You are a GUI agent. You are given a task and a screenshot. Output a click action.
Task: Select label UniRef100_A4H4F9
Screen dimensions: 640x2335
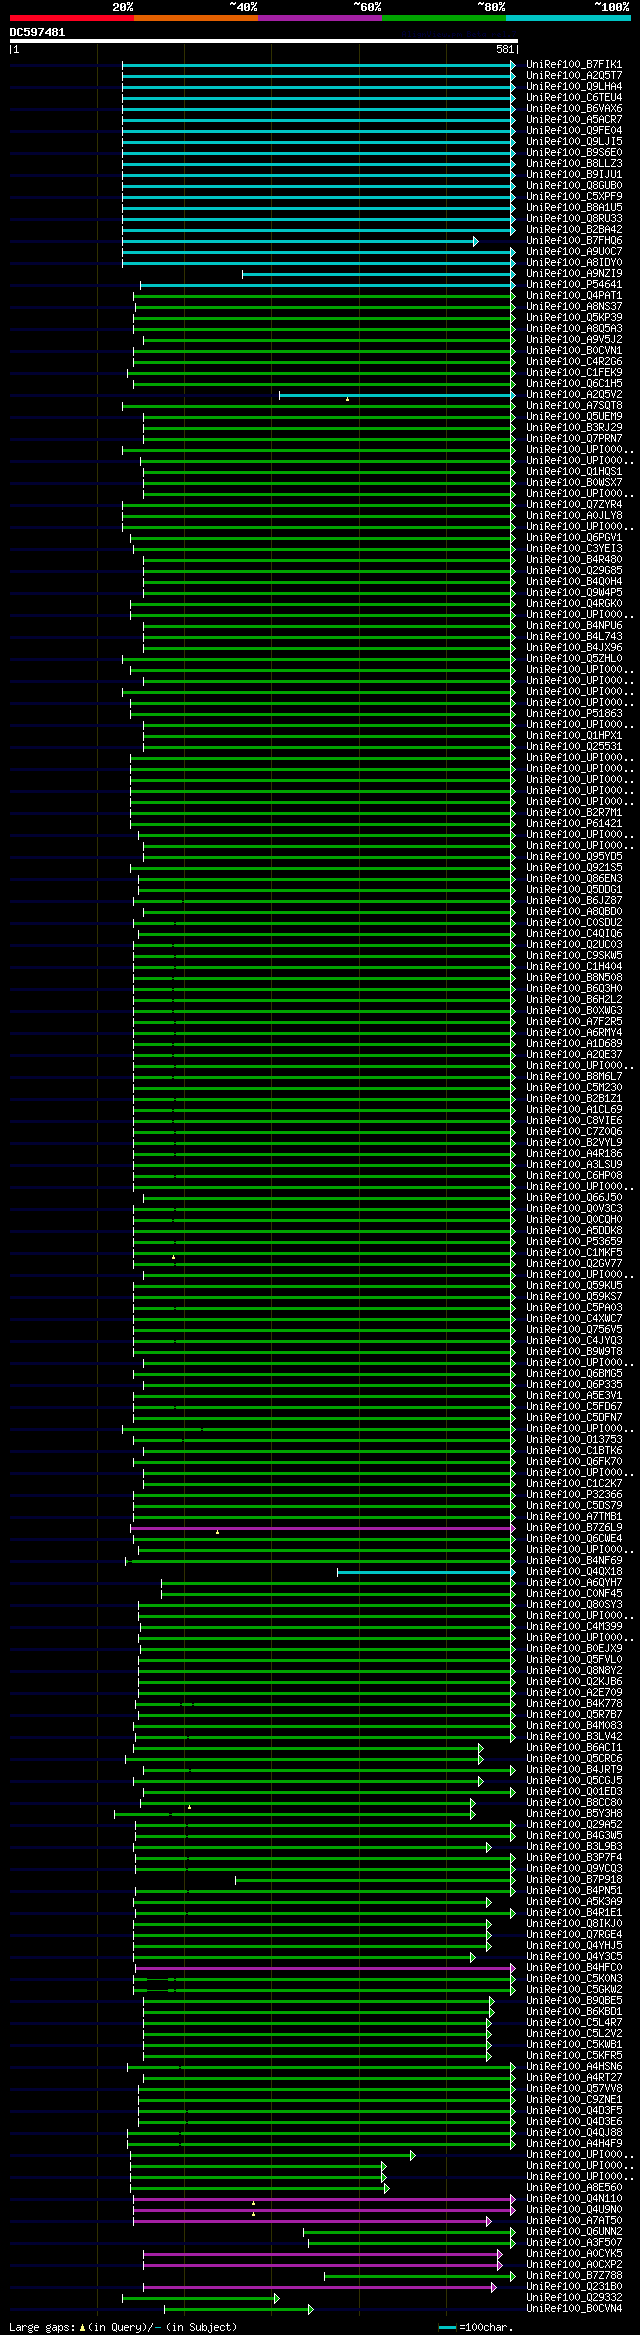tap(574, 2144)
